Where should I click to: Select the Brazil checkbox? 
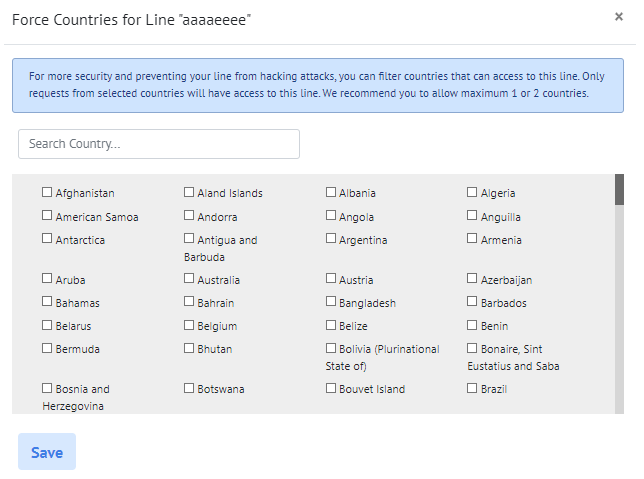(x=473, y=388)
